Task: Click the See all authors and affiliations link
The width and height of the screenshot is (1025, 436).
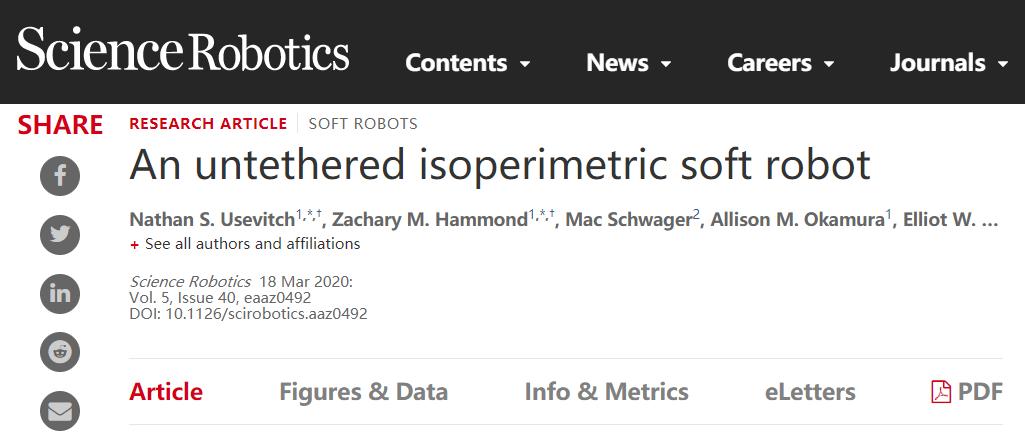Action: [252, 244]
